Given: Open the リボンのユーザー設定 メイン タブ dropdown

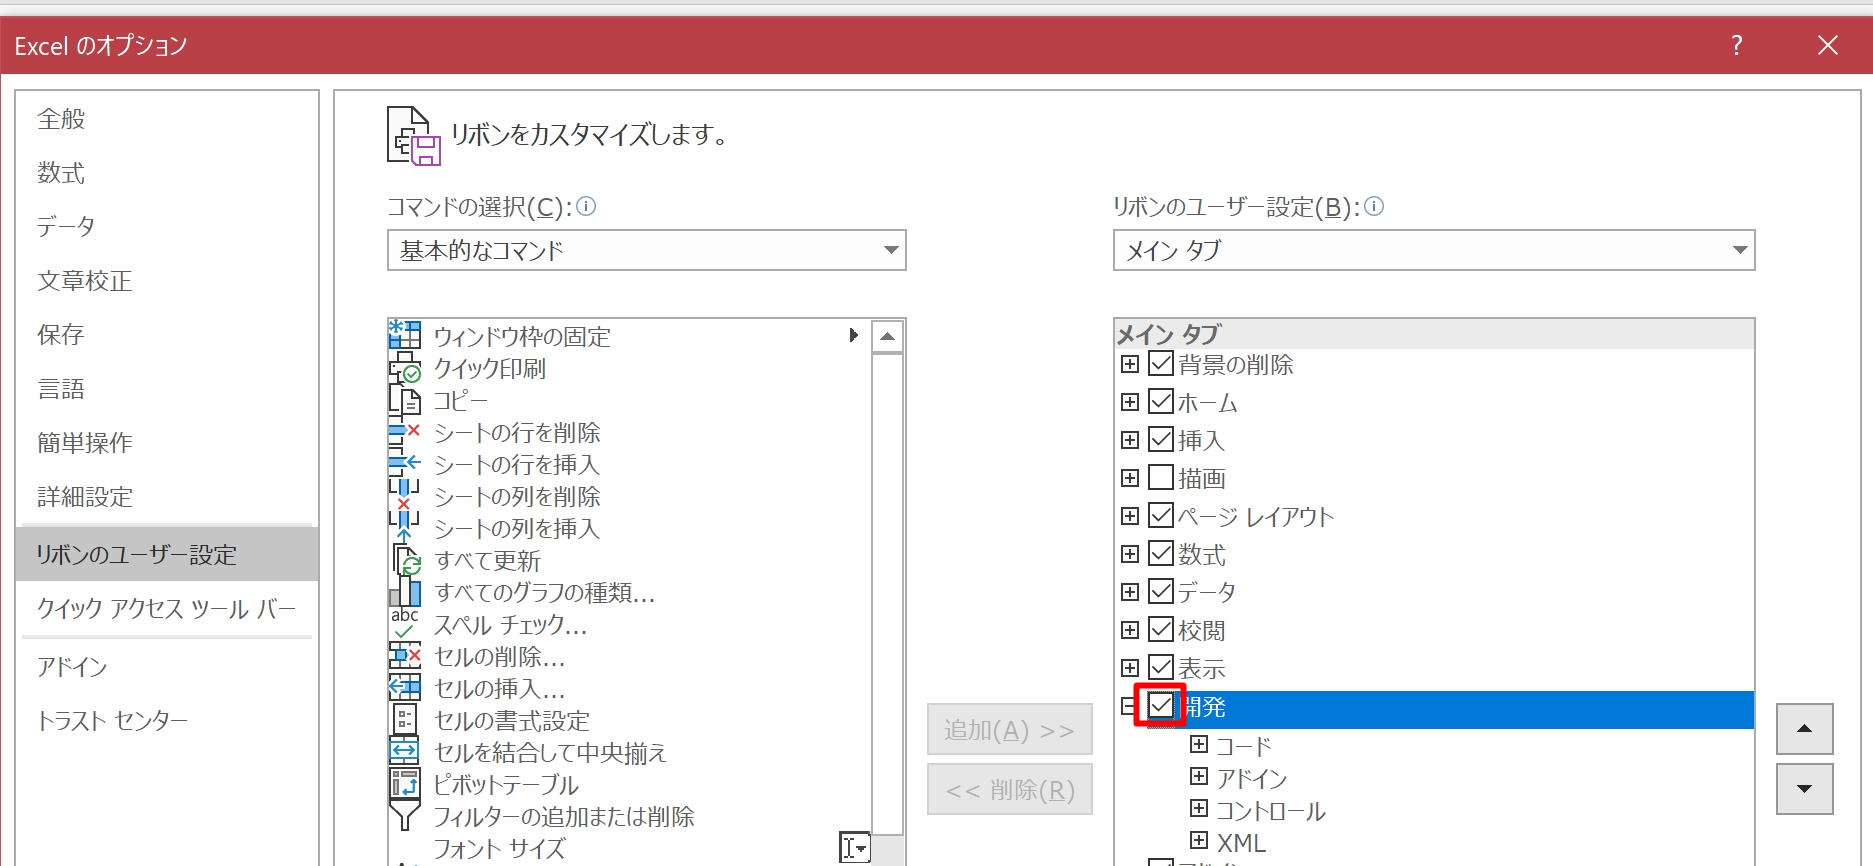Looking at the screenshot, I should pyautogui.click(x=1434, y=250).
